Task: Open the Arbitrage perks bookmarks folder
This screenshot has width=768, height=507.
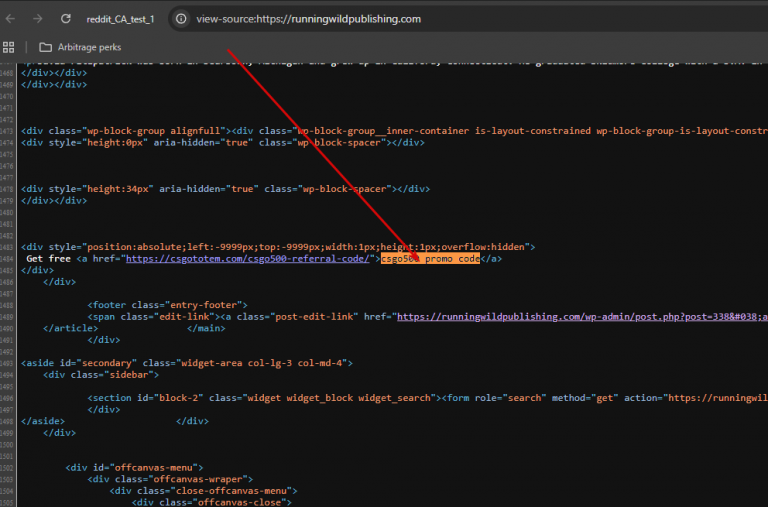Action: click(x=80, y=48)
